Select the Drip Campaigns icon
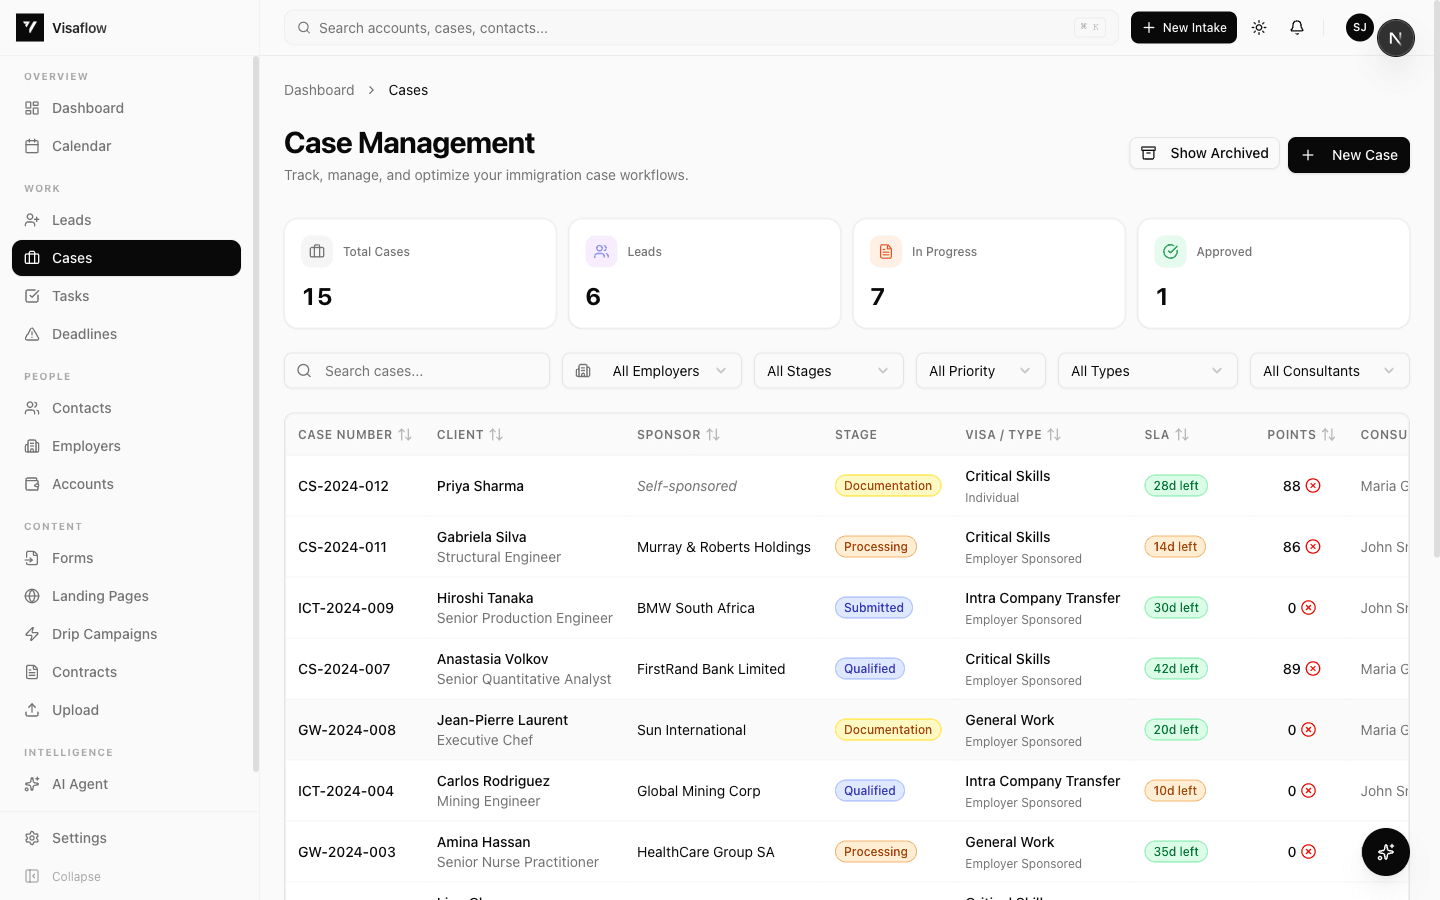 (x=34, y=633)
